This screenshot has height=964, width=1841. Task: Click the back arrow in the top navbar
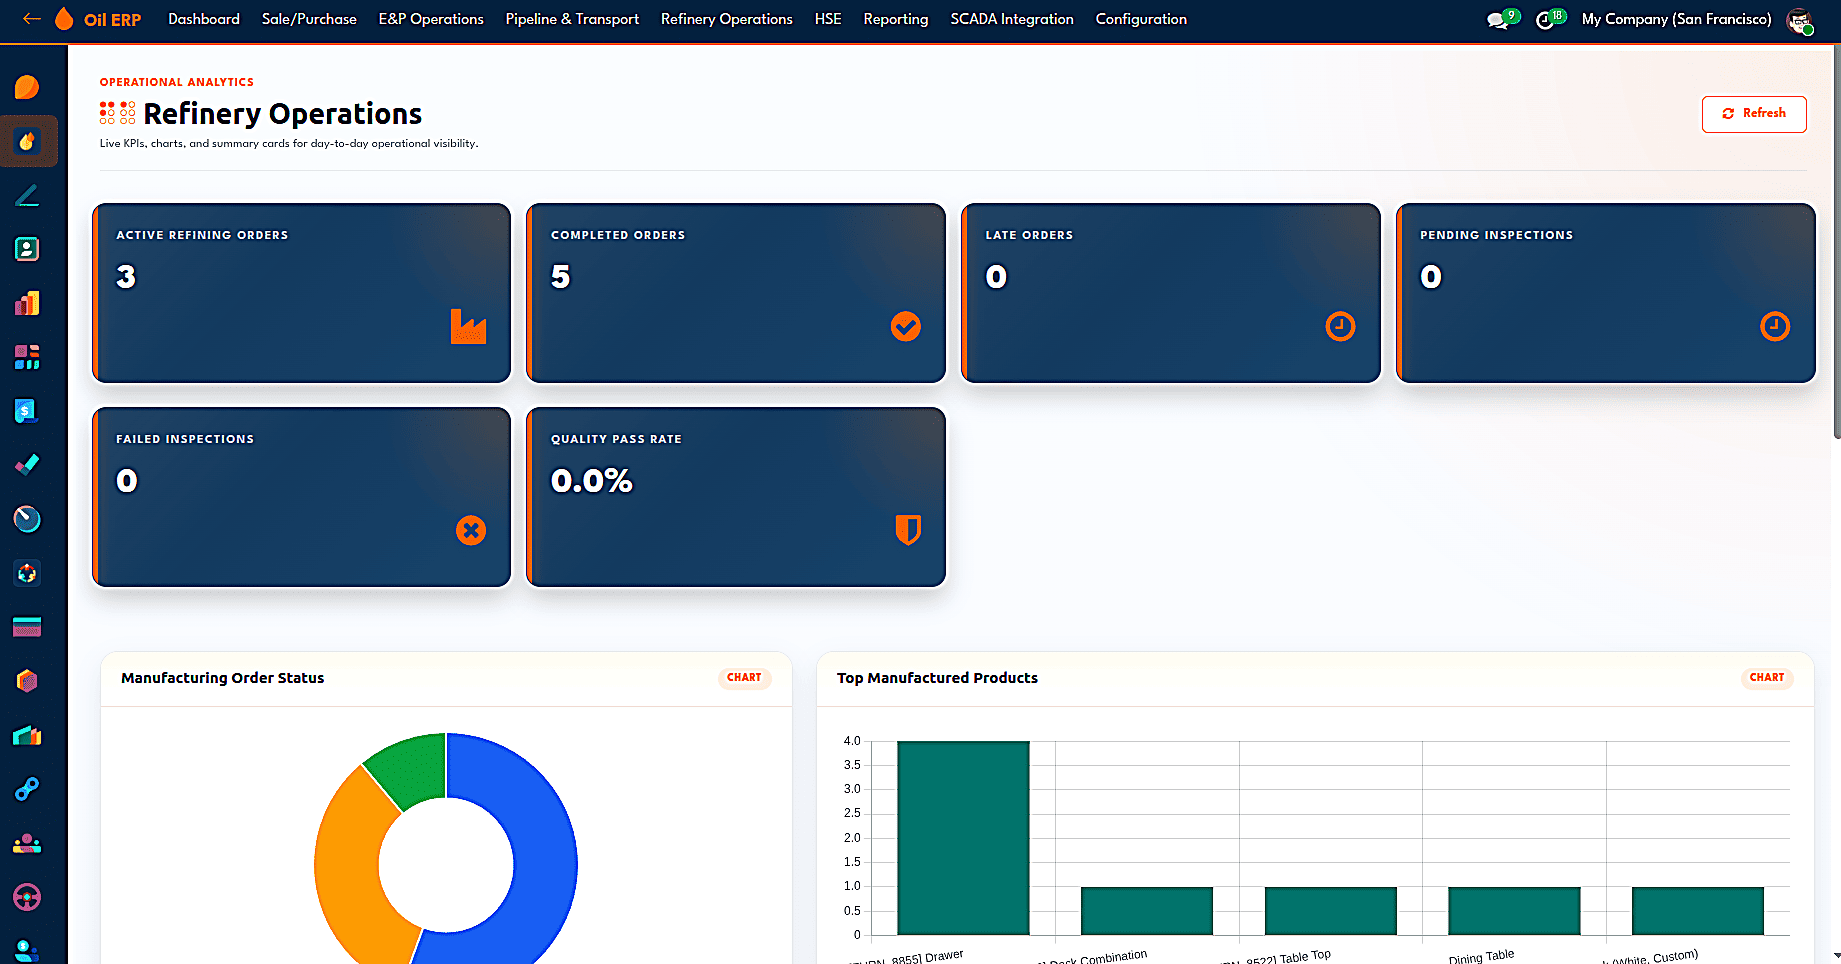tap(32, 19)
